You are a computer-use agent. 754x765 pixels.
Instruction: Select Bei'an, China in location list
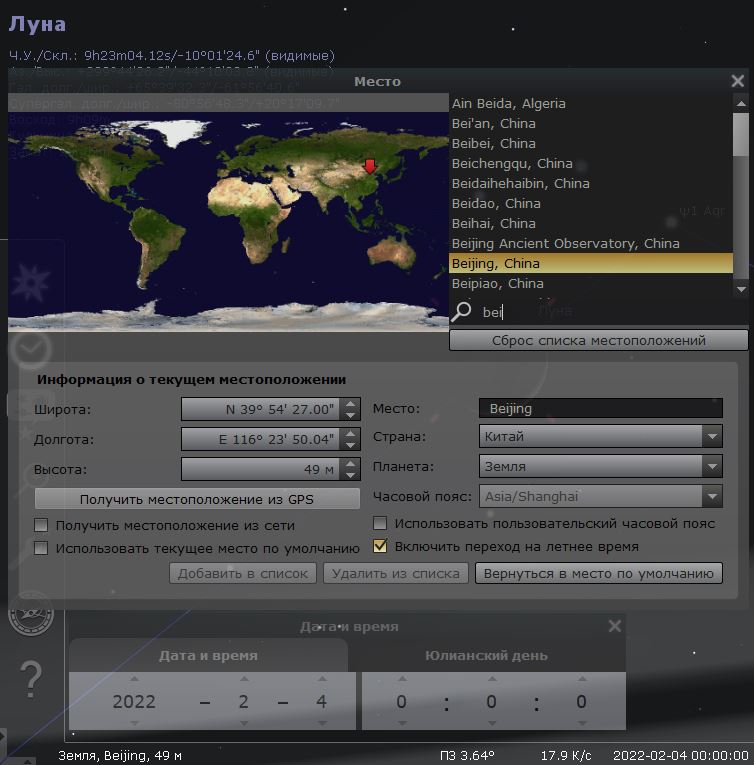[591, 123]
